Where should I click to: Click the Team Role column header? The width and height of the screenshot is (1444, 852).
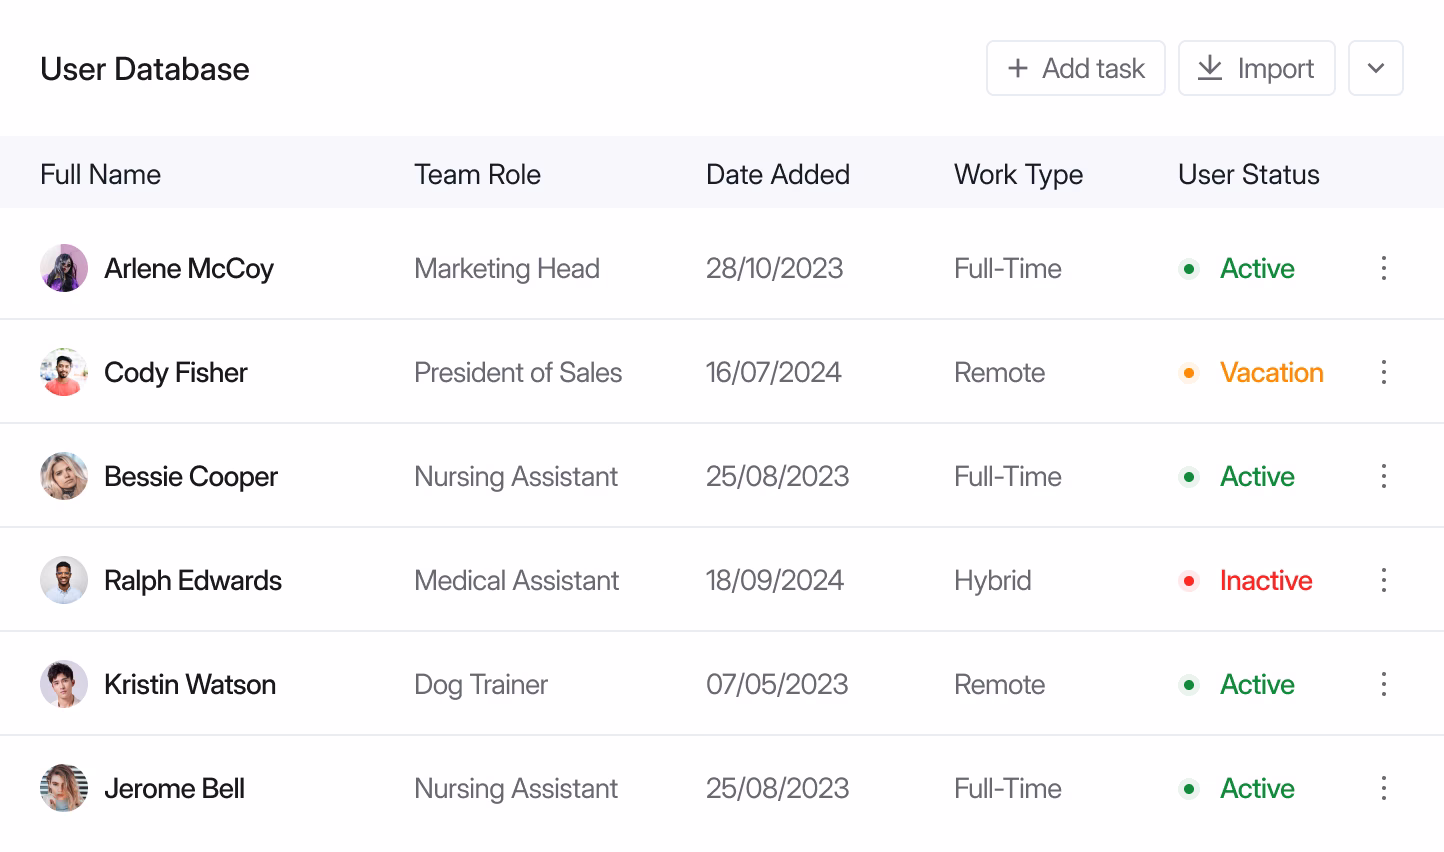coord(477,174)
